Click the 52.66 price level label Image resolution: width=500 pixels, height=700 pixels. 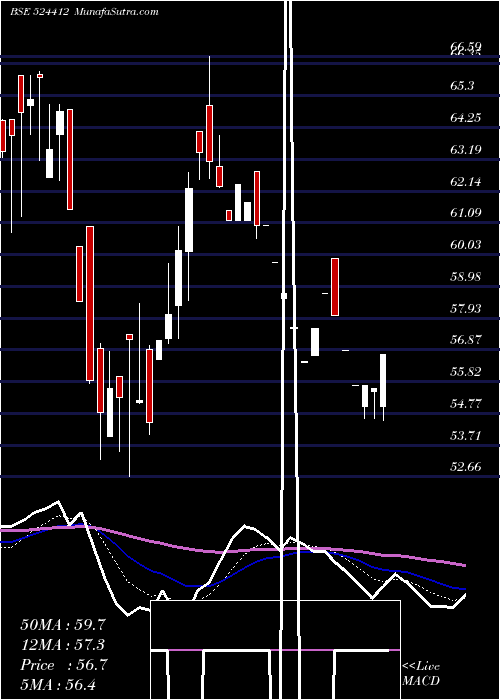[466, 467]
